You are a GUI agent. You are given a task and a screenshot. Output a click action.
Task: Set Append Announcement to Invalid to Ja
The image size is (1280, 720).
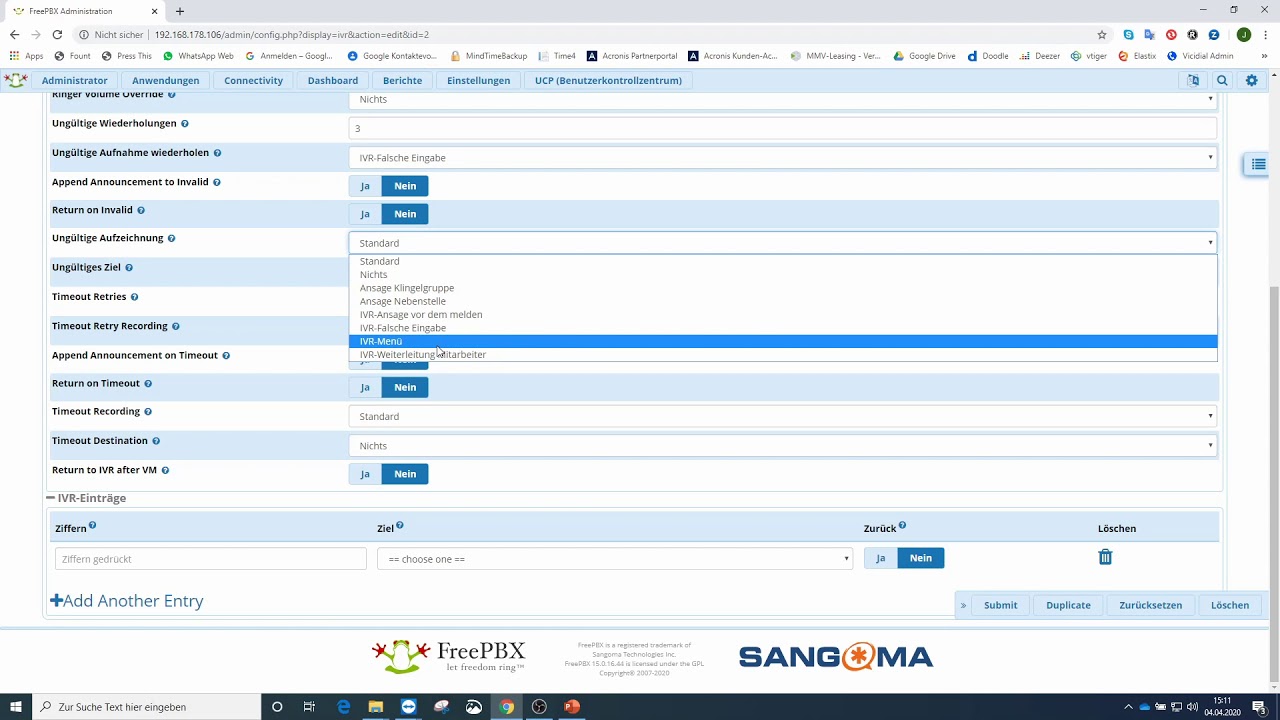pos(365,186)
